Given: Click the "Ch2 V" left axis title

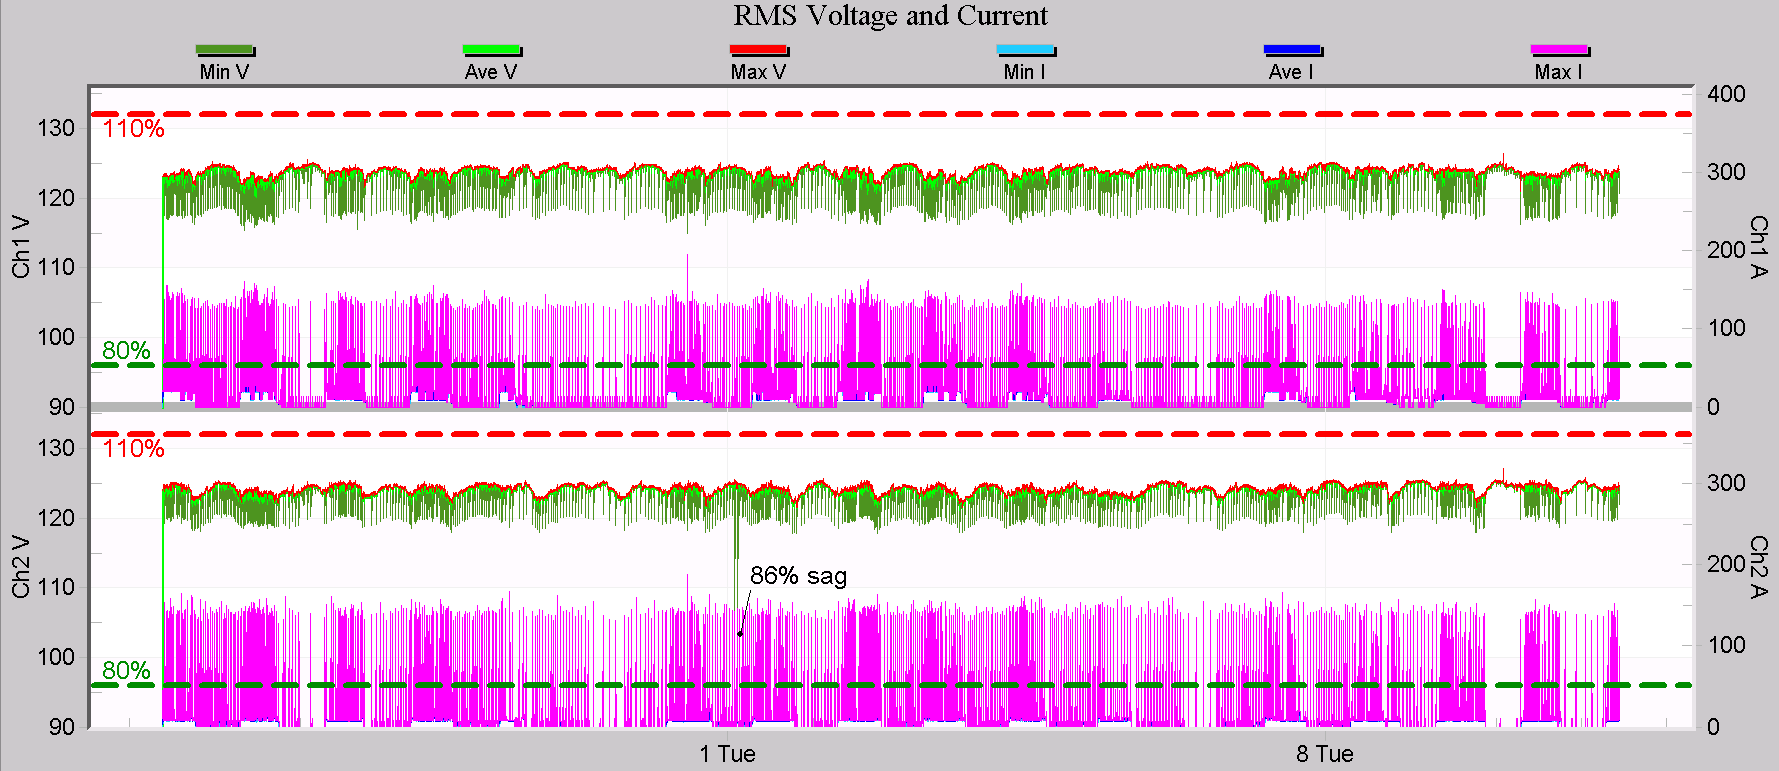Looking at the screenshot, I should (21, 566).
